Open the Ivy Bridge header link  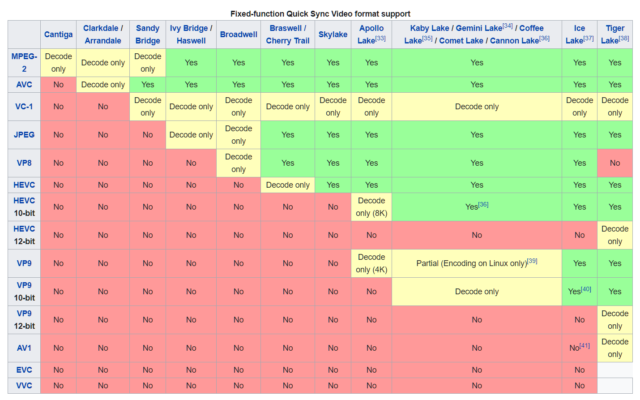pyautogui.click(x=189, y=28)
